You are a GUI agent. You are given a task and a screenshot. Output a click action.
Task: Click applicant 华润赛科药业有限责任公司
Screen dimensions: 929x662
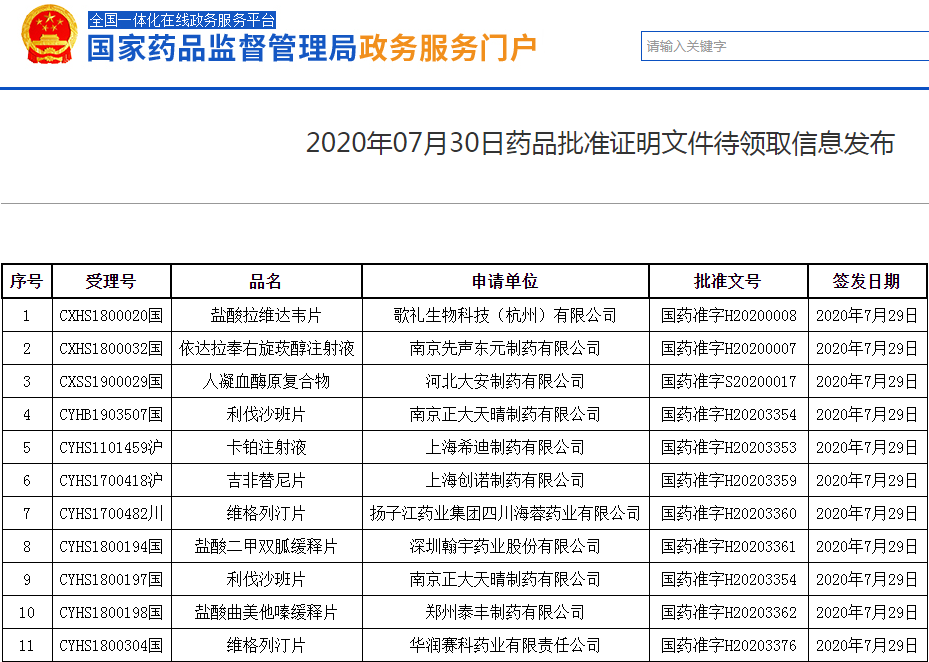click(x=505, y=645)
